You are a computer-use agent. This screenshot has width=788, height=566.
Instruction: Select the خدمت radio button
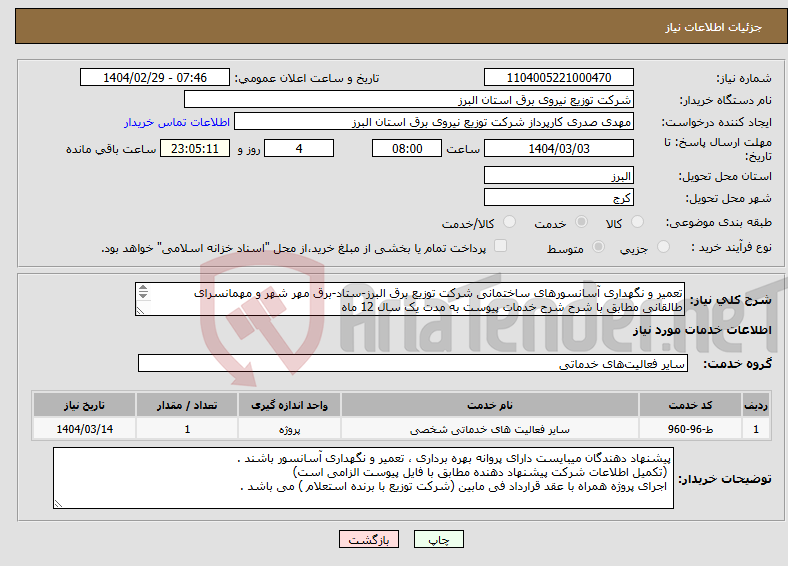tap(581, 222)
